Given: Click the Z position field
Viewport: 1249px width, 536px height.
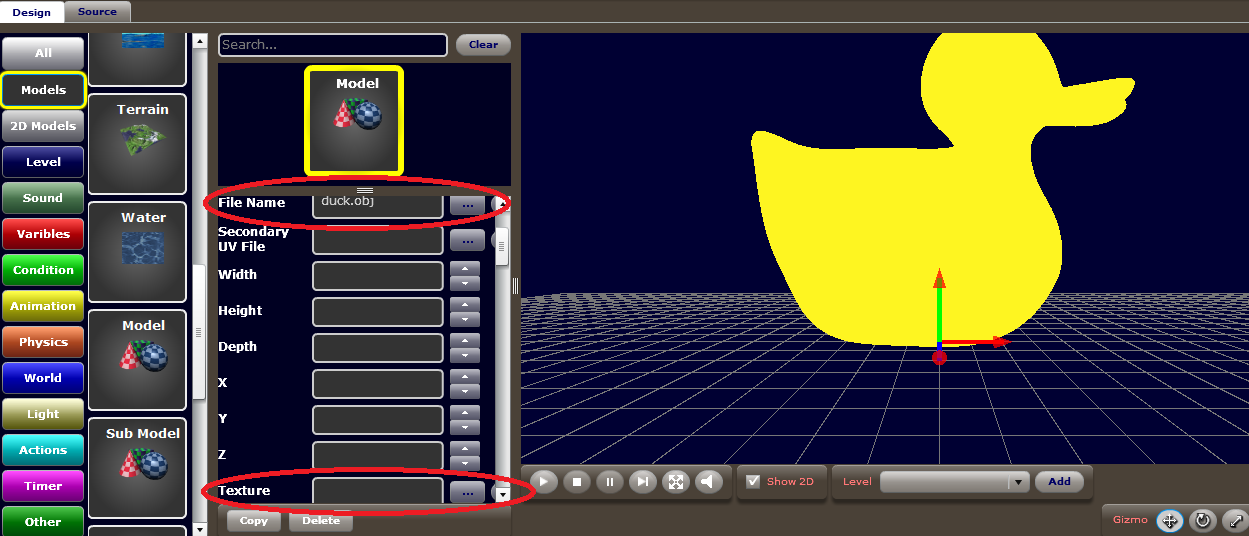Looking at the screenshot, I should pos(378,456).
